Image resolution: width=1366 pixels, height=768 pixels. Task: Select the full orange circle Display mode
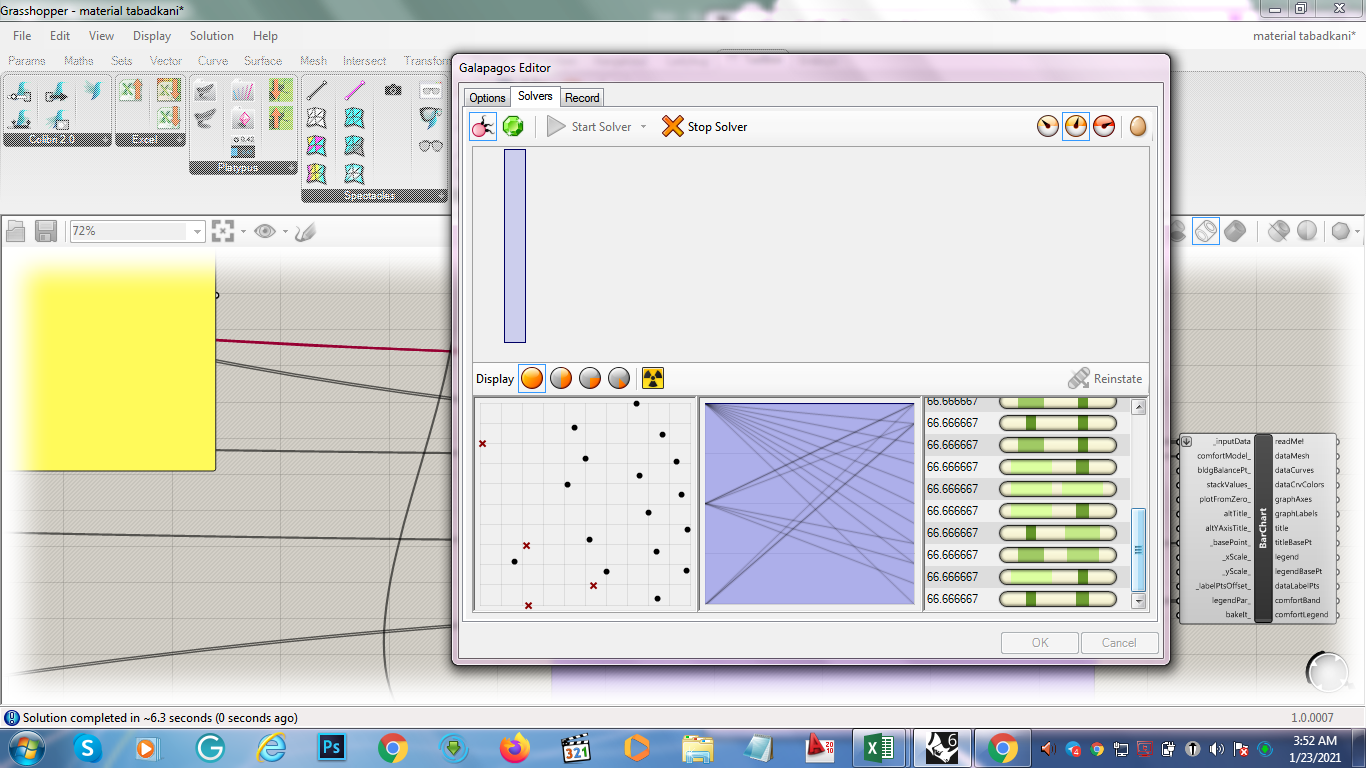click(532, 378)
